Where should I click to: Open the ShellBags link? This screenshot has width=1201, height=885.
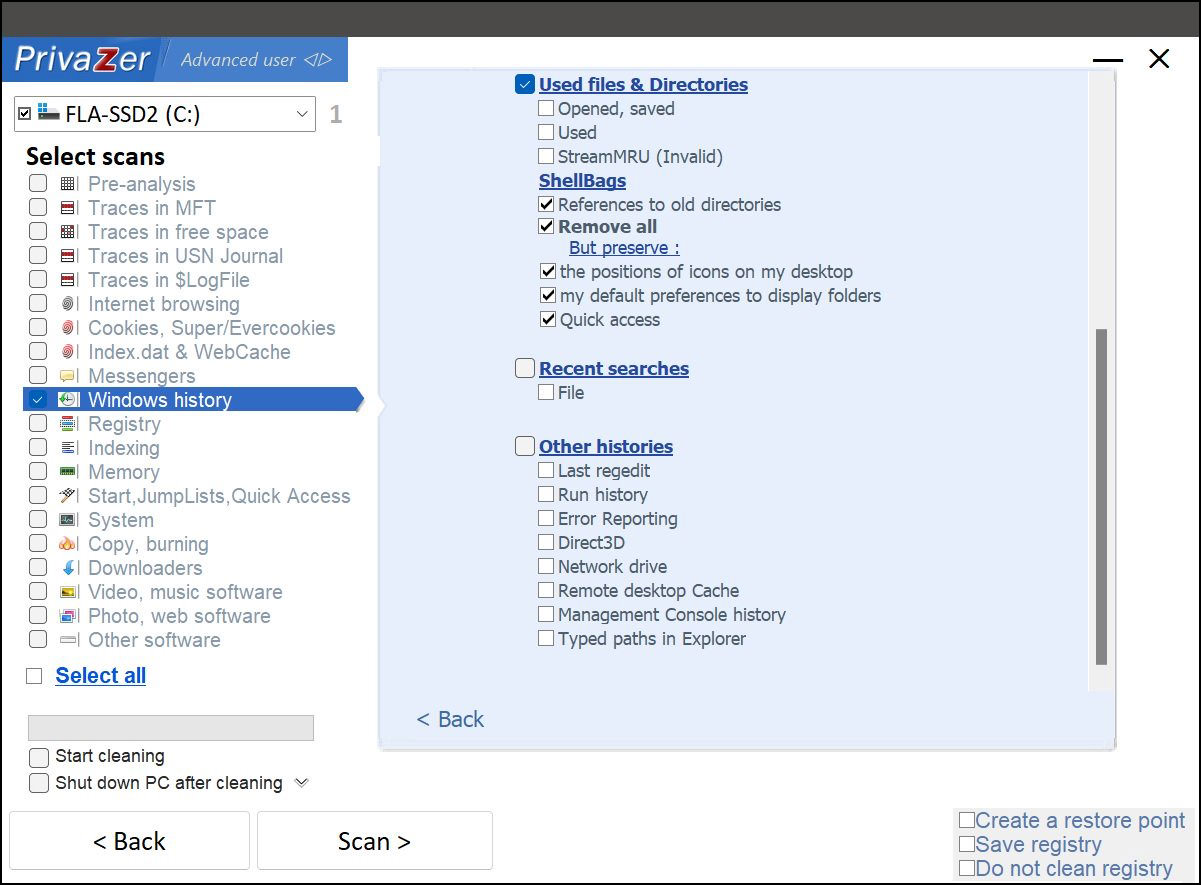point(582,181)
